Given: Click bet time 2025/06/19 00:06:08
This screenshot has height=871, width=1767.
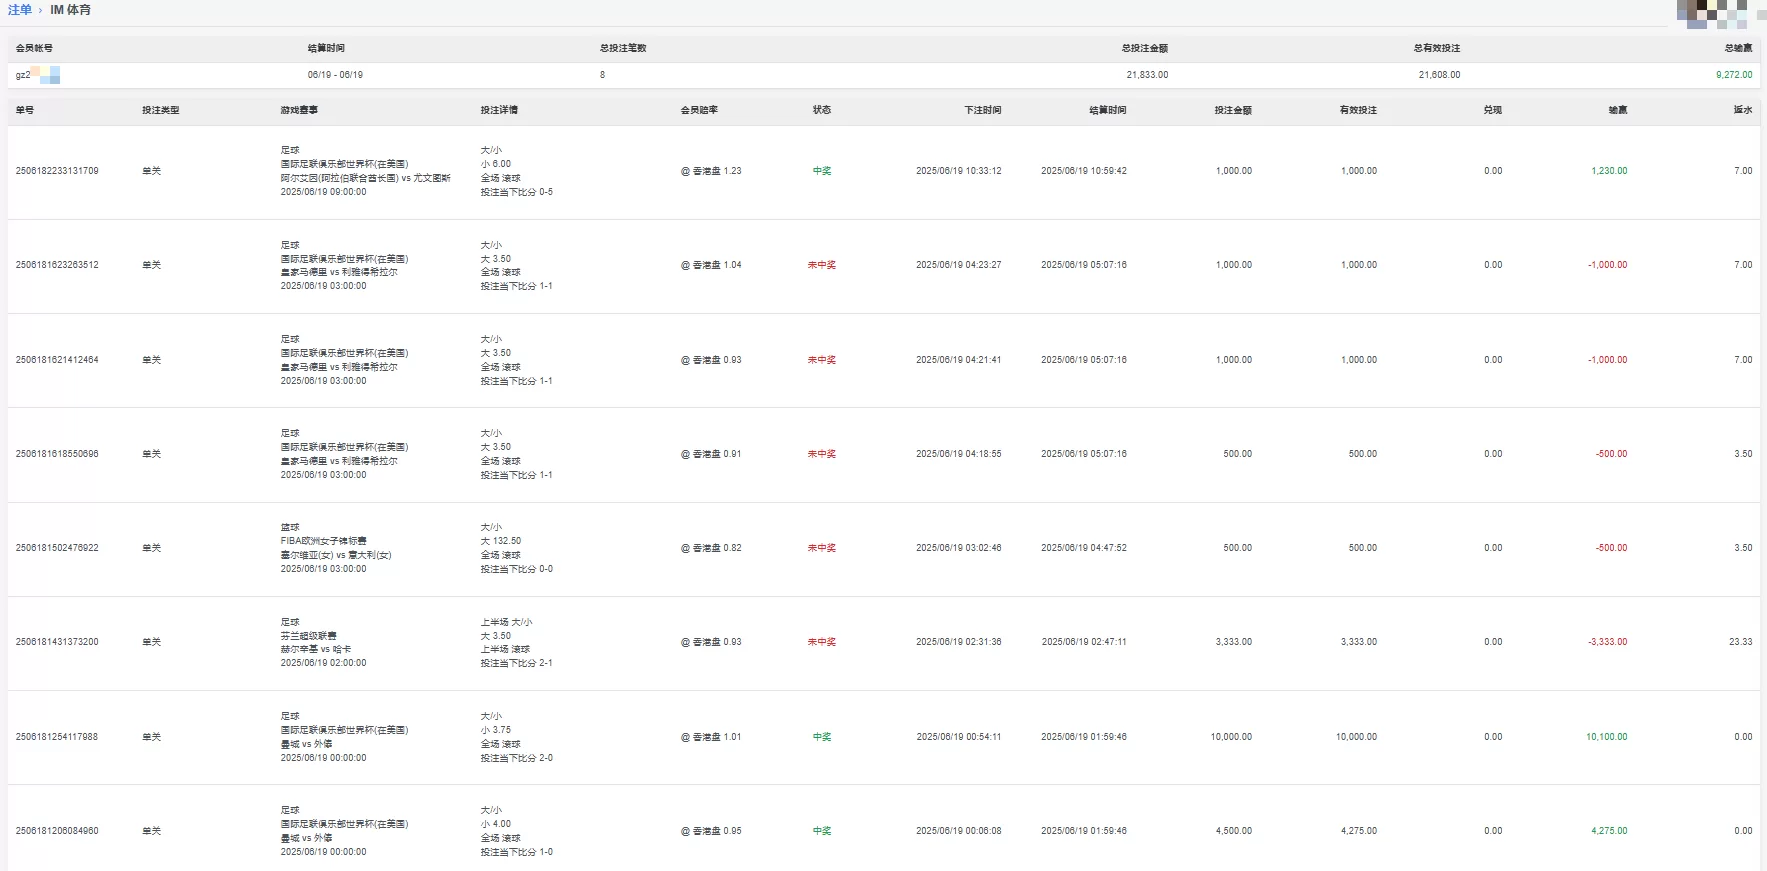Looking at the screenshot, I should coord(958,831).
